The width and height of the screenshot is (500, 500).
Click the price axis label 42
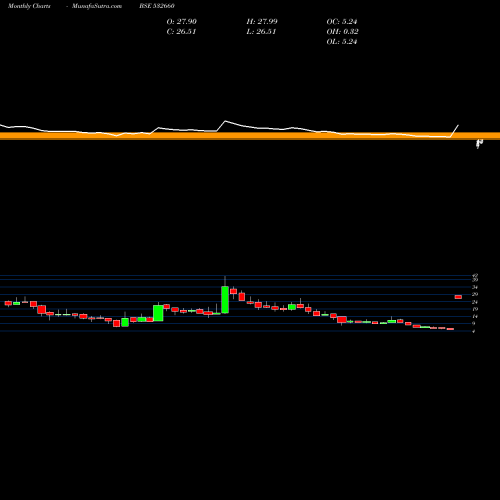475,276
